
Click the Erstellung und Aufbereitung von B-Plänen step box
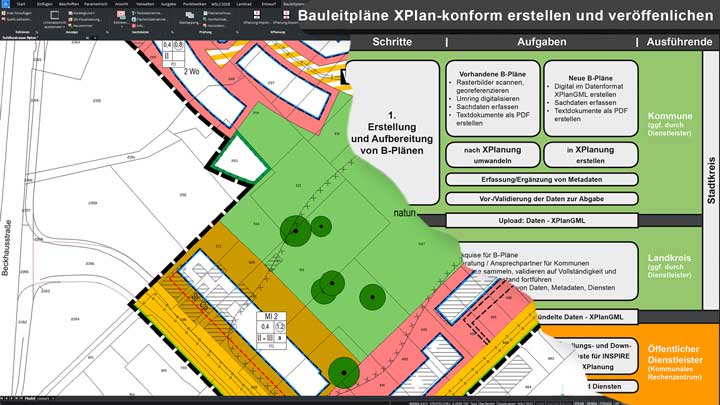coord(392,132)
